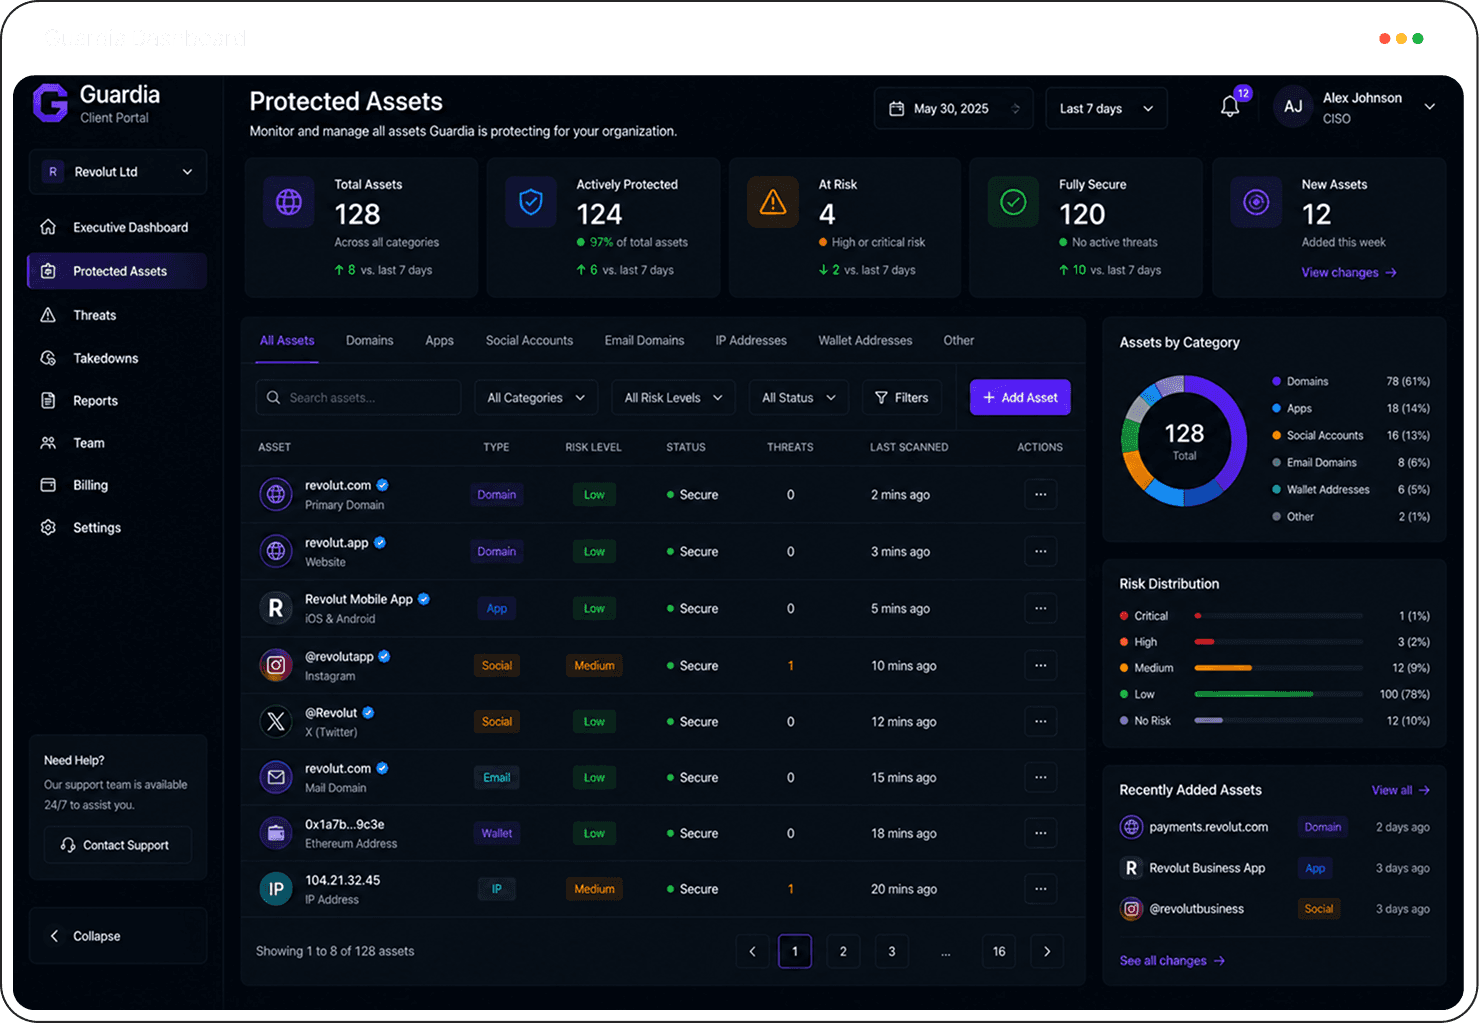Viewport: 1479px width, 1023px height.
Task: Click the Guardia logo icon
Action: (x=50, y=103)
